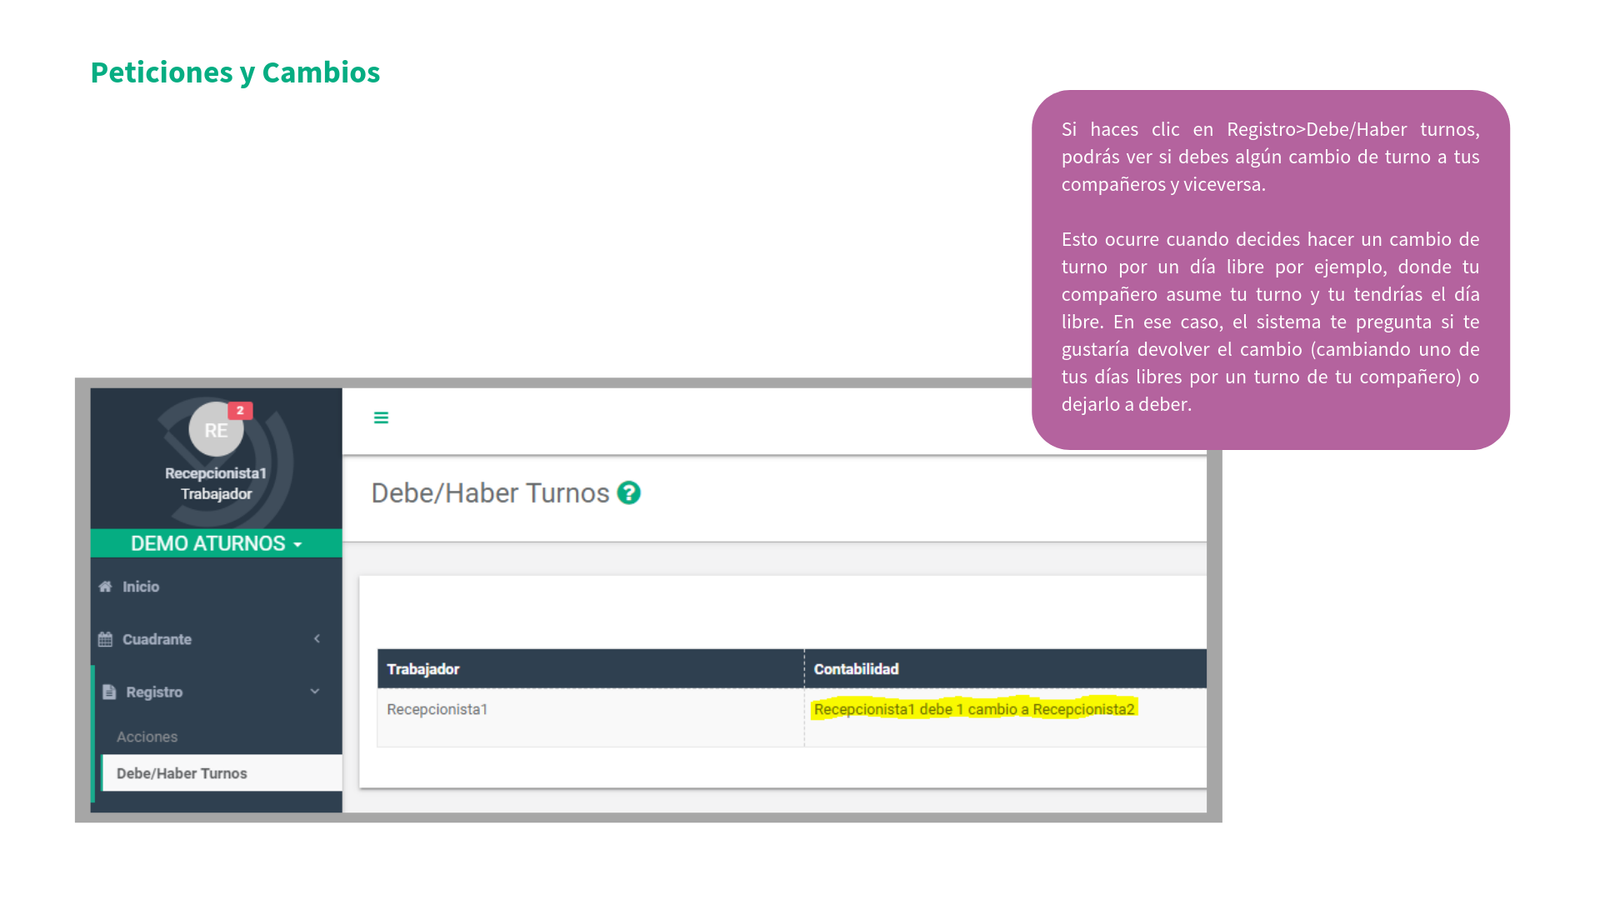This screenshot has width=1600, height=900.
Task: Click the calendar icon beside Cuadrante
Action: (105, 639)
